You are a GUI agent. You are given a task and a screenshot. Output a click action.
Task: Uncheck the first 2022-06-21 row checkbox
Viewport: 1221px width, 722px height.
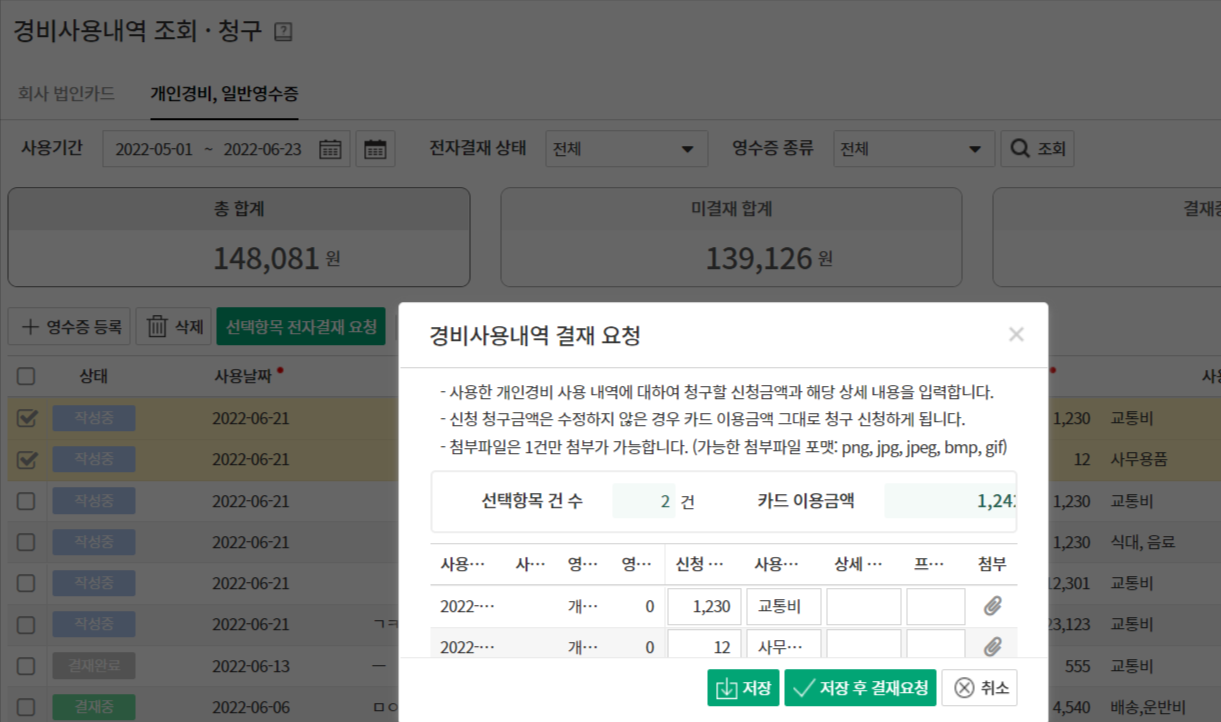(x=25, y=419)
